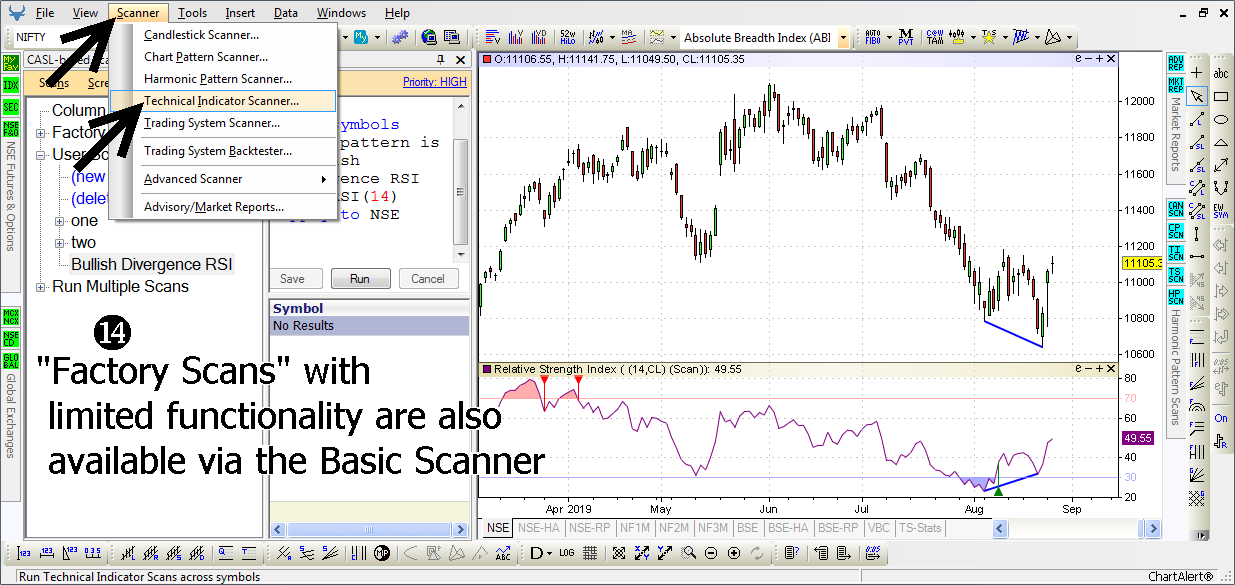Open Advisory/Market Reports entry
This screenshot has height=585, width=1235.
tap(222, 207)
